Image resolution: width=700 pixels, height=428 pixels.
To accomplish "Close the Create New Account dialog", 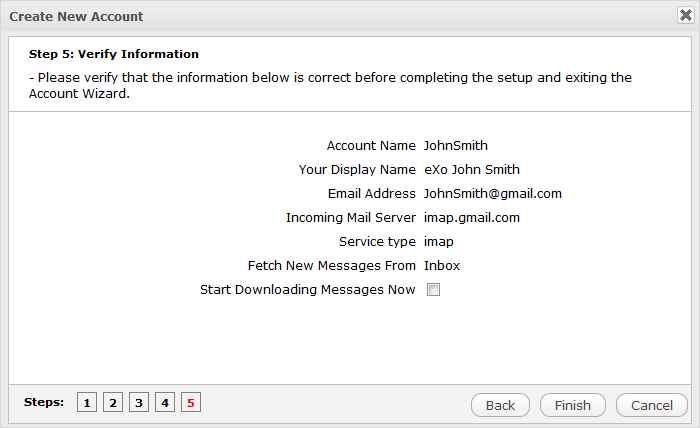I will point(685,16).
